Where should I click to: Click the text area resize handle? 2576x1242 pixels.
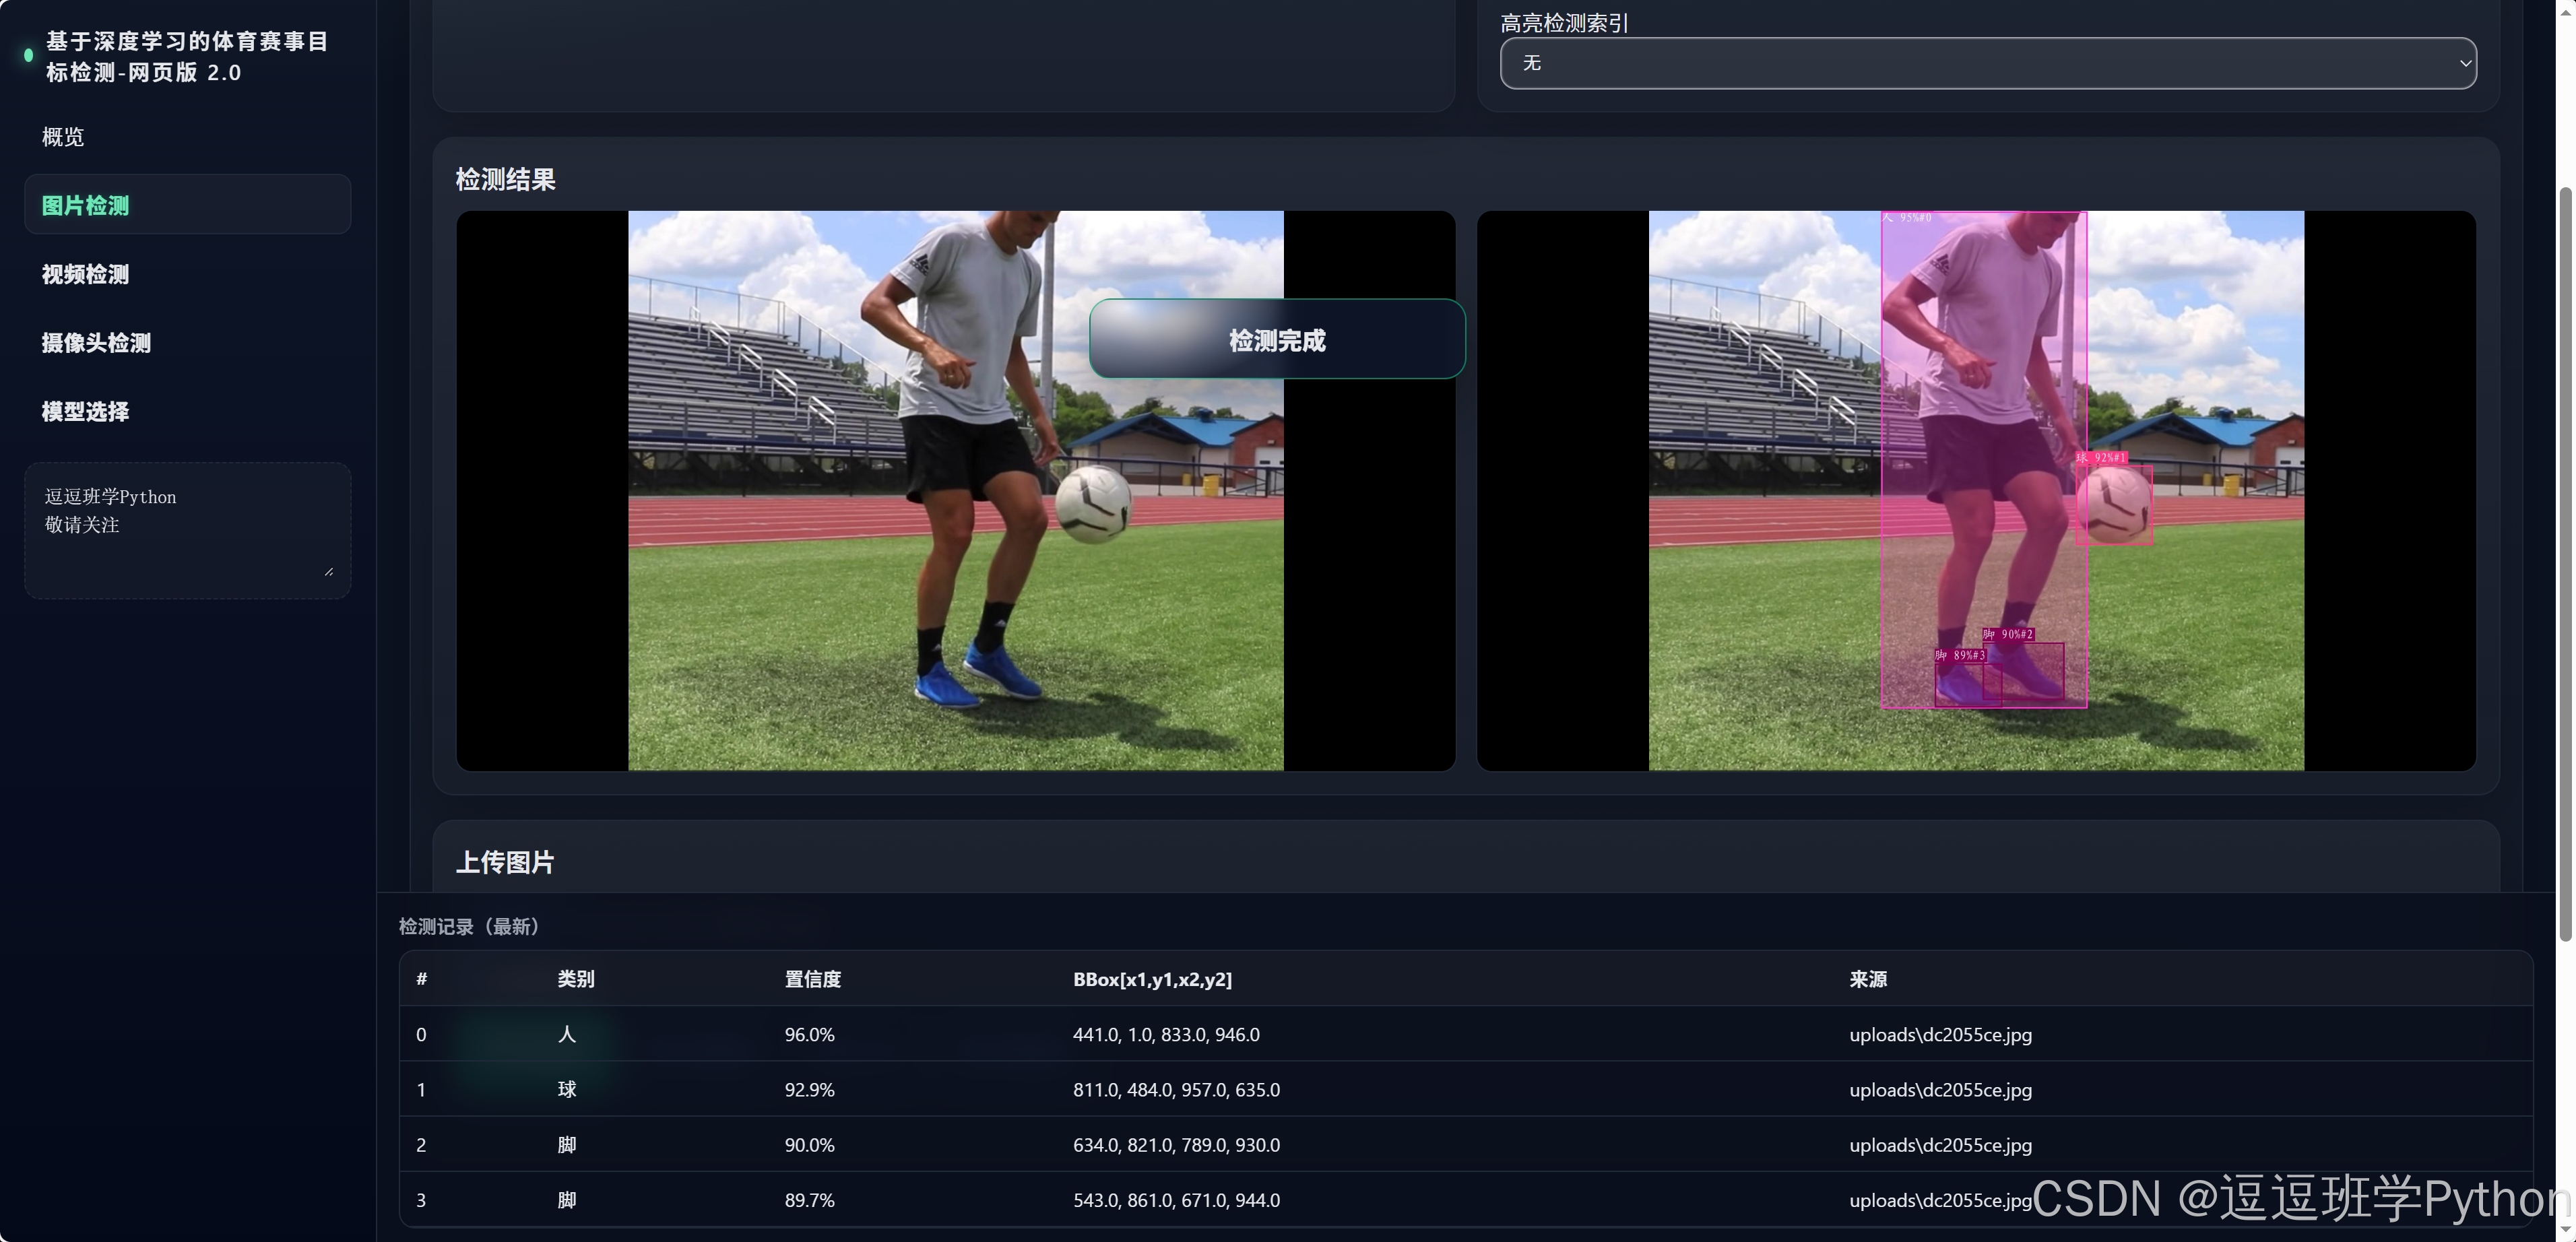329,571
